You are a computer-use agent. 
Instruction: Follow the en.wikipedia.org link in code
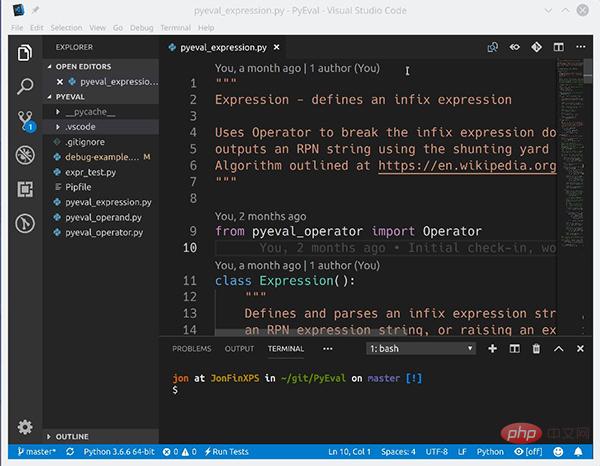467,166
